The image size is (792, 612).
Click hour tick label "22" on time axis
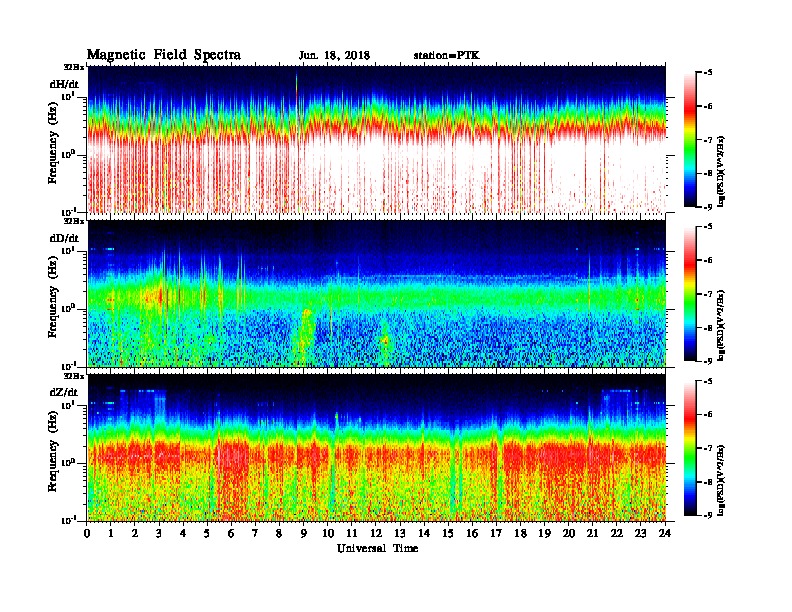point(616,533)
